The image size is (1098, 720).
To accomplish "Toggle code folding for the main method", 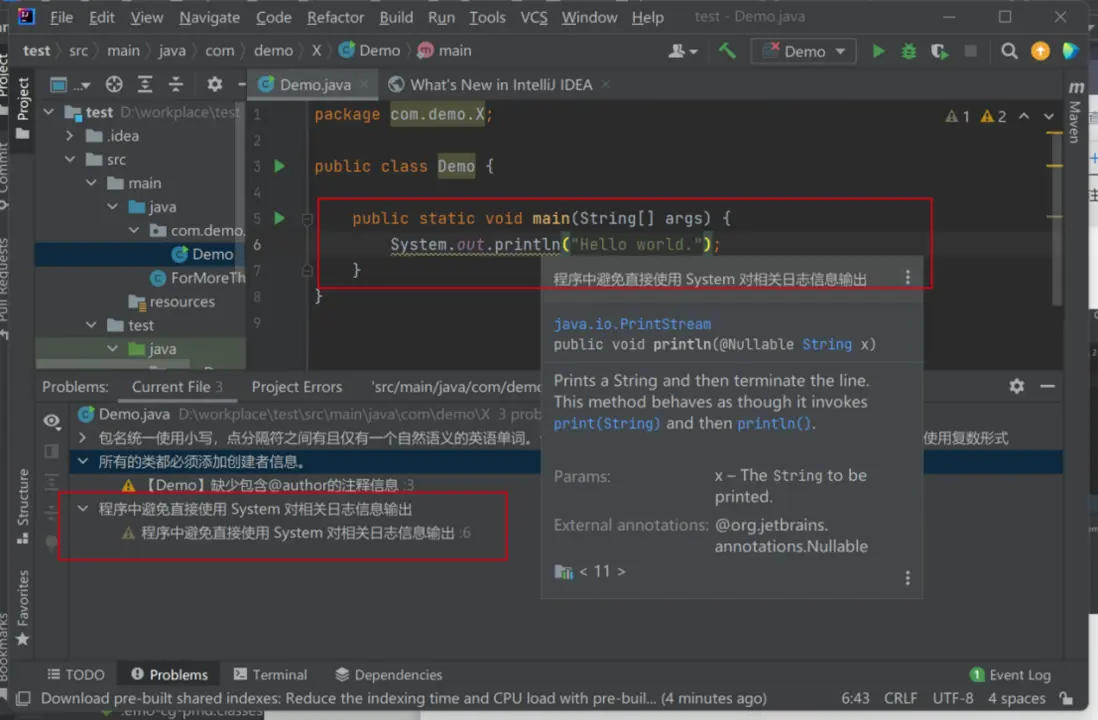I will [x=308, y=219].
